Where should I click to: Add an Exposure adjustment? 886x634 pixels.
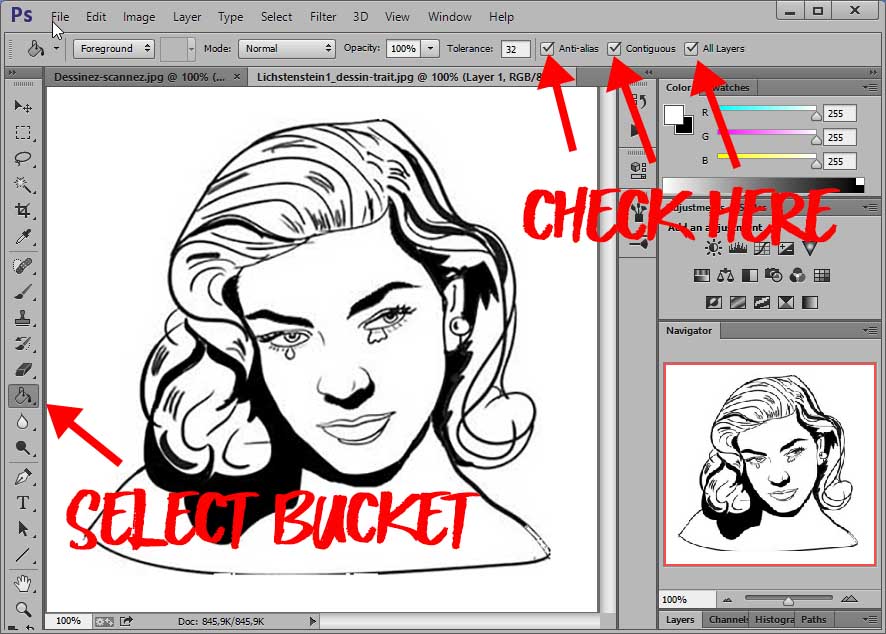pos(786,248)
